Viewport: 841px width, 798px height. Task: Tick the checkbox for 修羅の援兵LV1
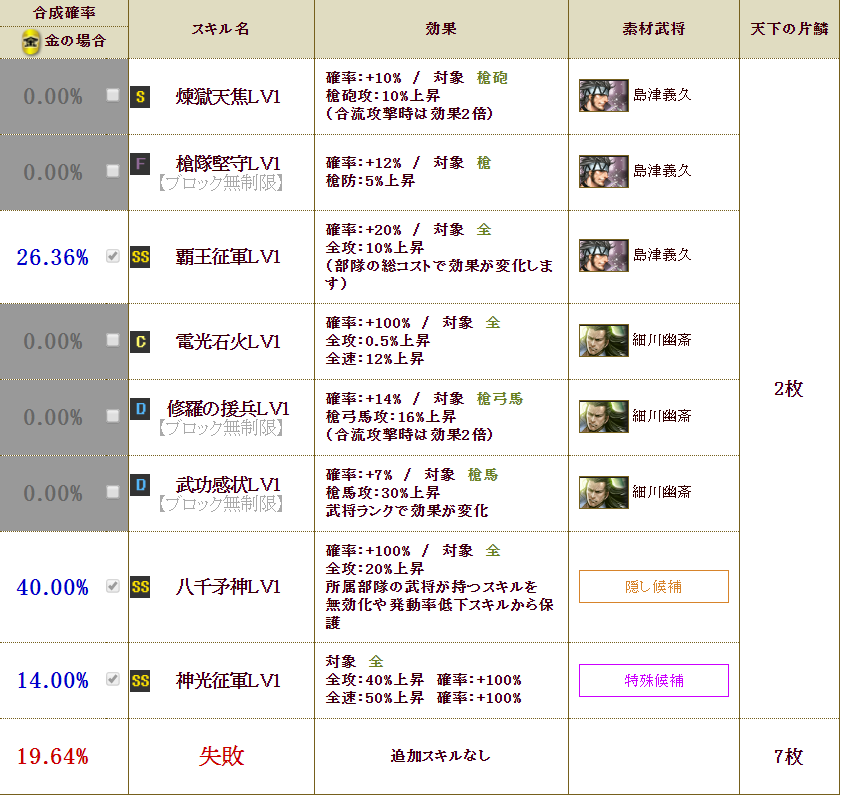click(x=113, y=416)
